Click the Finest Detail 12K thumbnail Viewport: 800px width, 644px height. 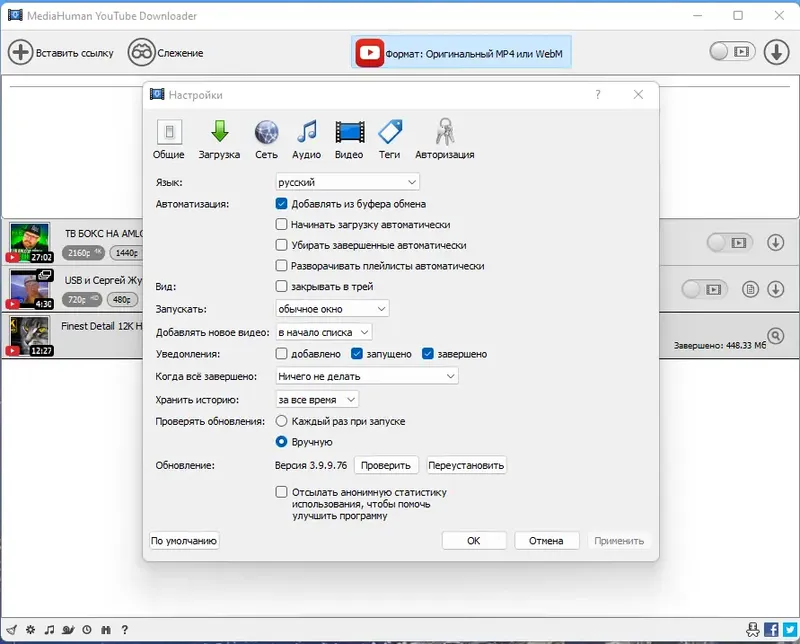click(x=30, y=336)
